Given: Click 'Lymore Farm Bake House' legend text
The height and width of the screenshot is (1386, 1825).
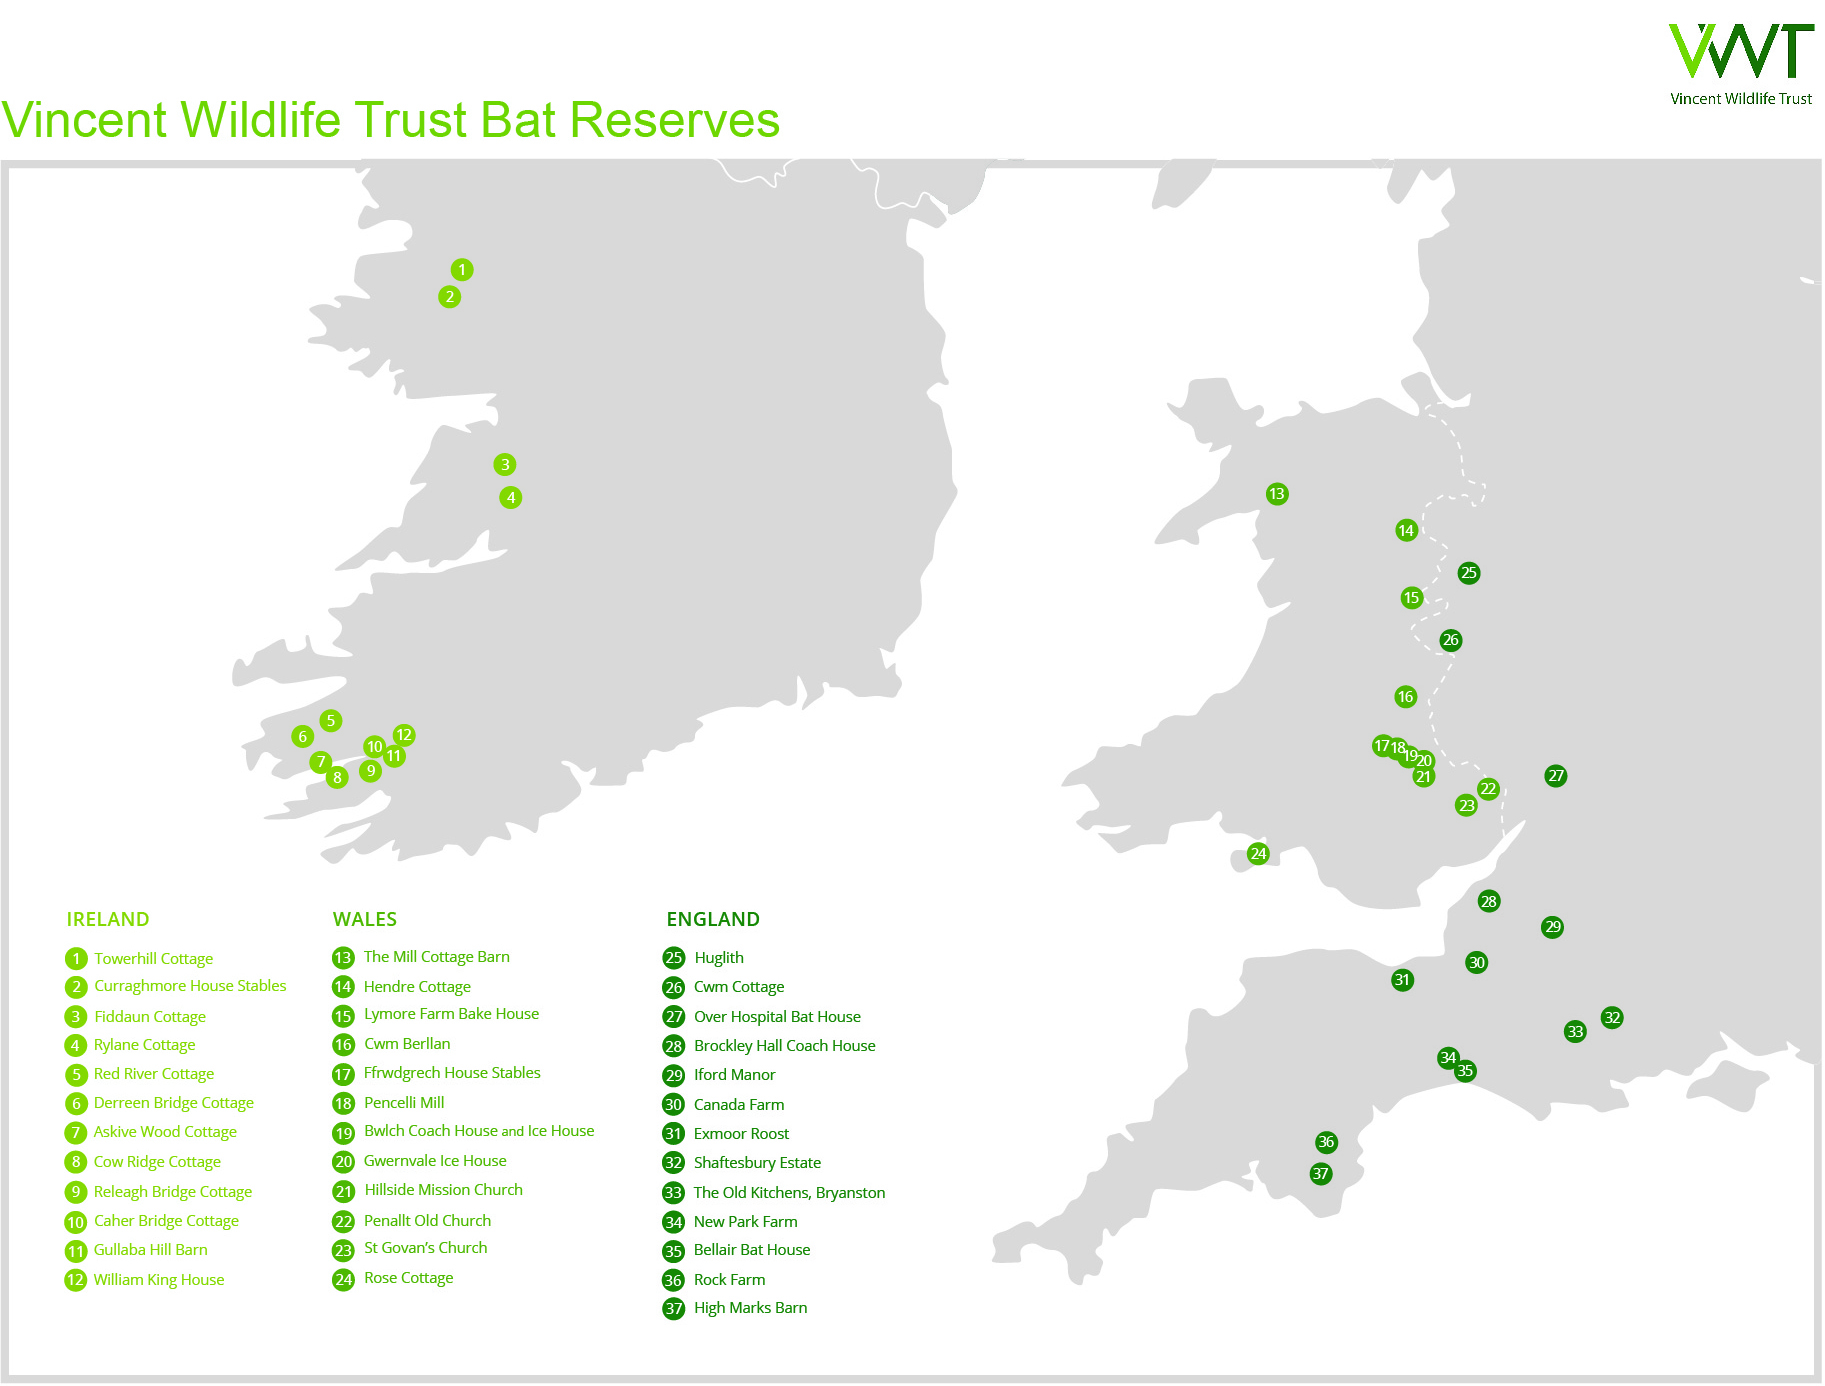Looking at the screenshot, I should tap(452, 1014).
